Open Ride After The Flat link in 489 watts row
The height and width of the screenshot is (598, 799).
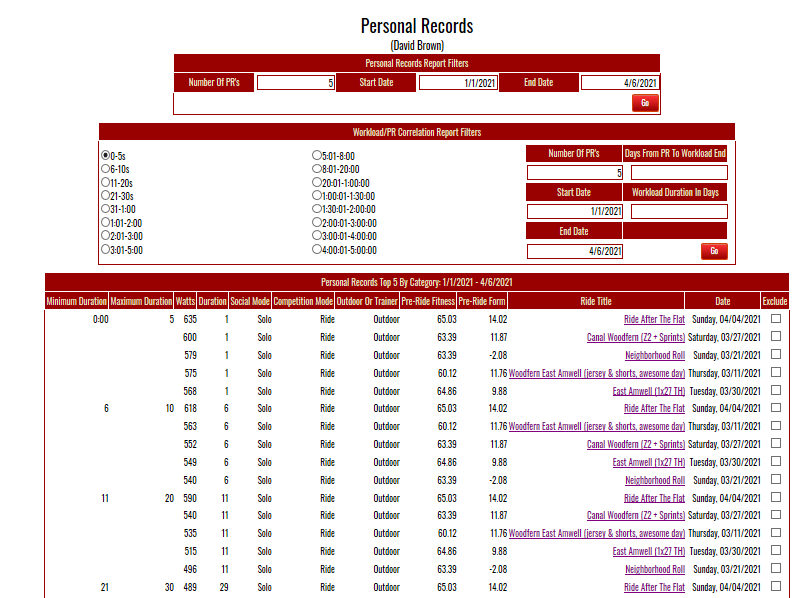pos(654,587)
